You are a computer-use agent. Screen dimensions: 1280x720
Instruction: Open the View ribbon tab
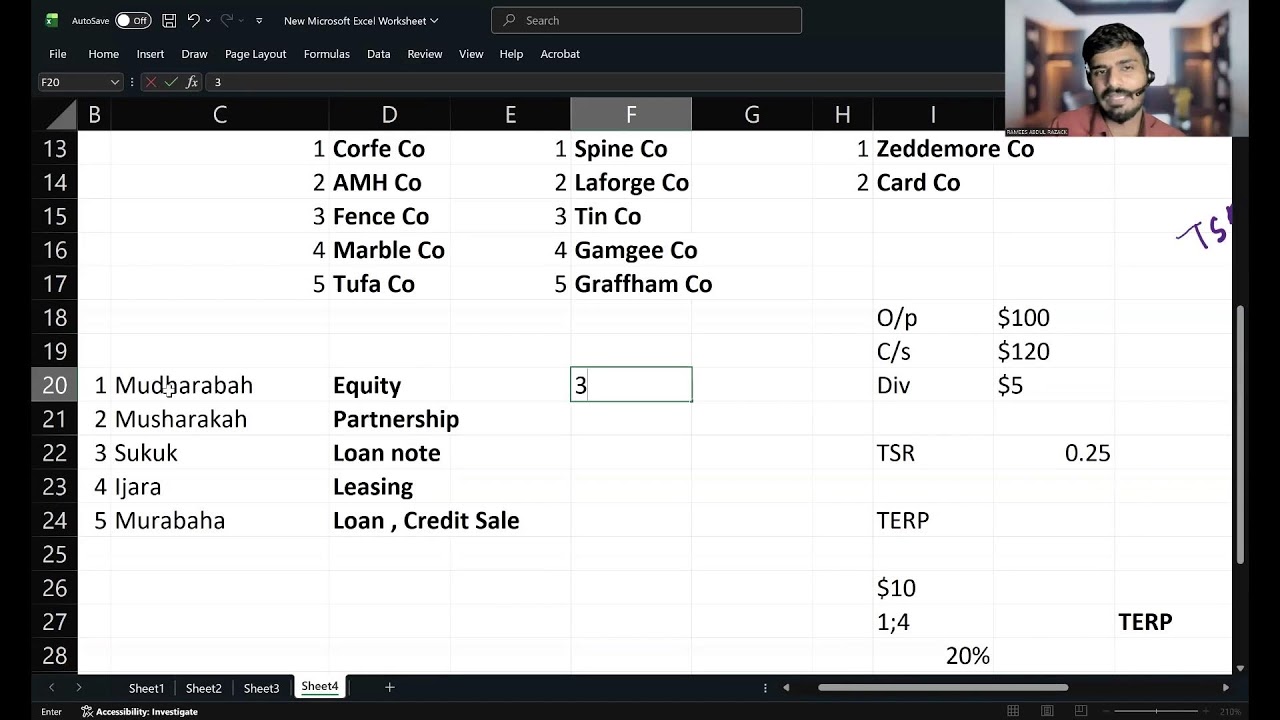click(x=471, y=54)
